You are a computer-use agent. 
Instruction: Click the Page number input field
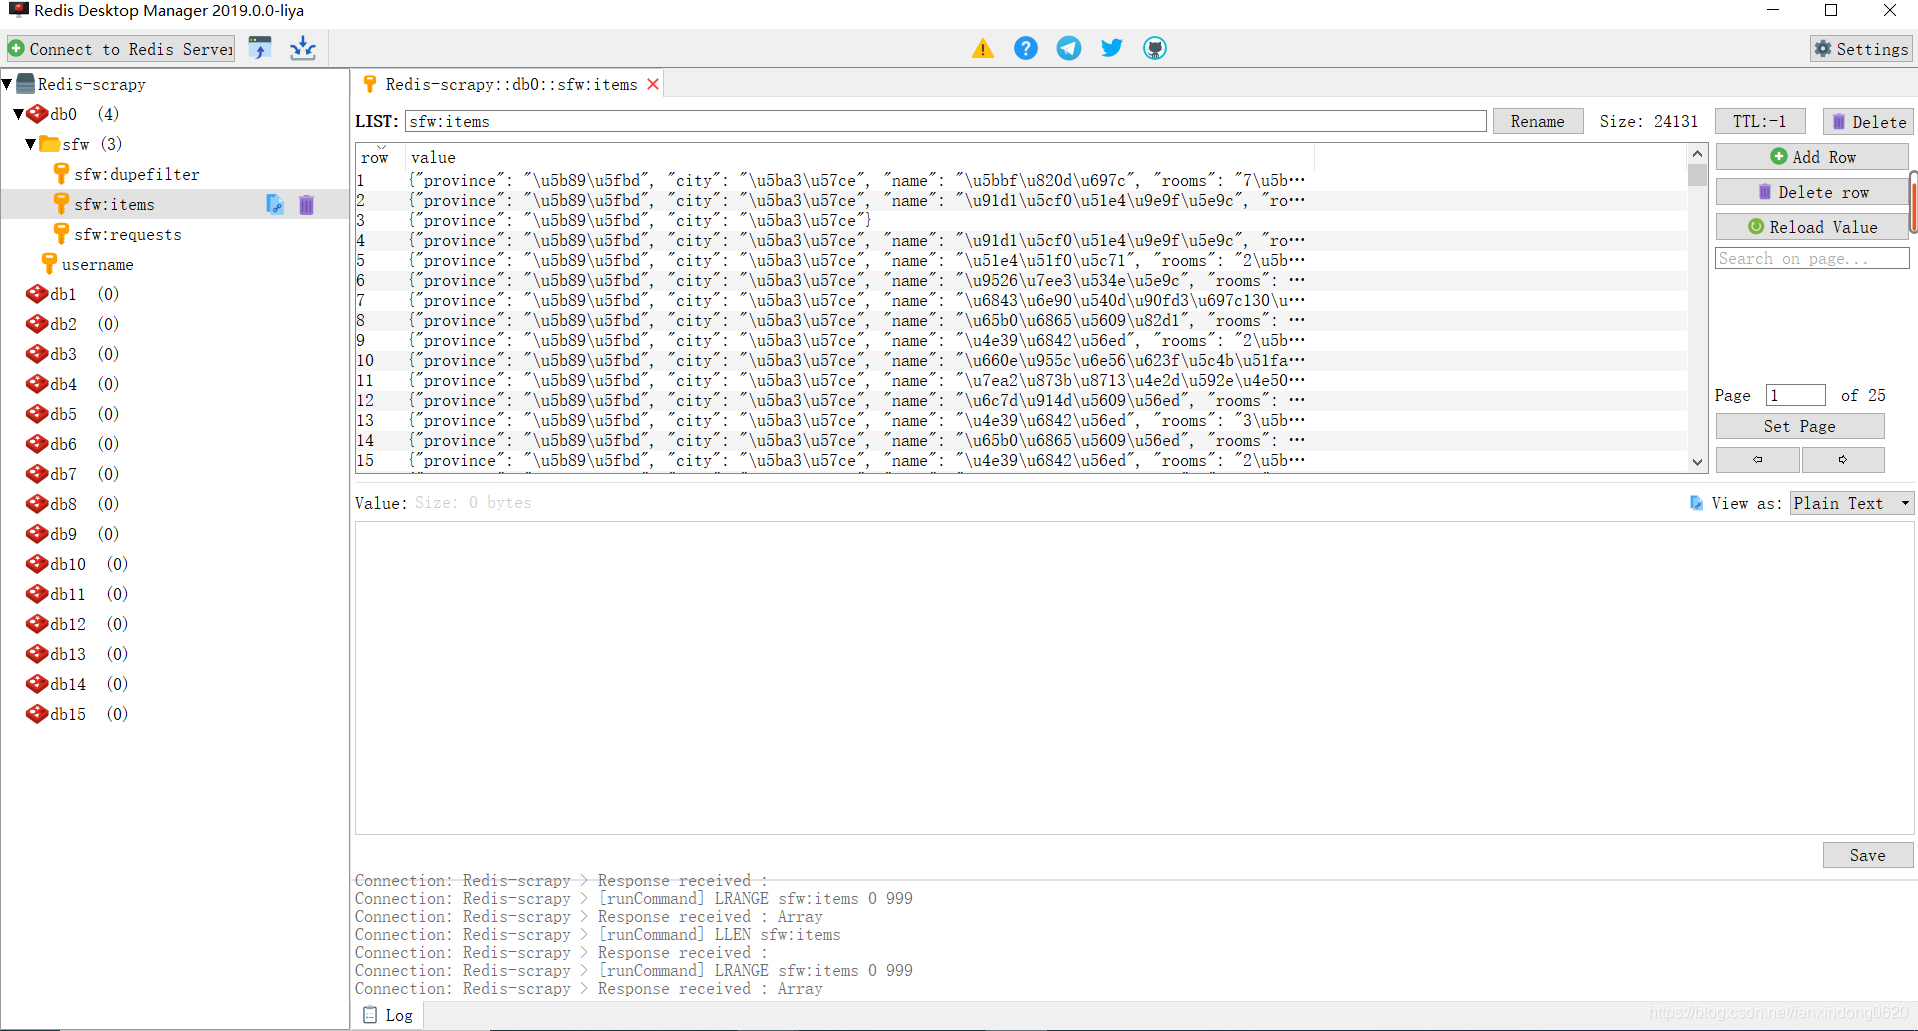click(x=1795, y=395)
